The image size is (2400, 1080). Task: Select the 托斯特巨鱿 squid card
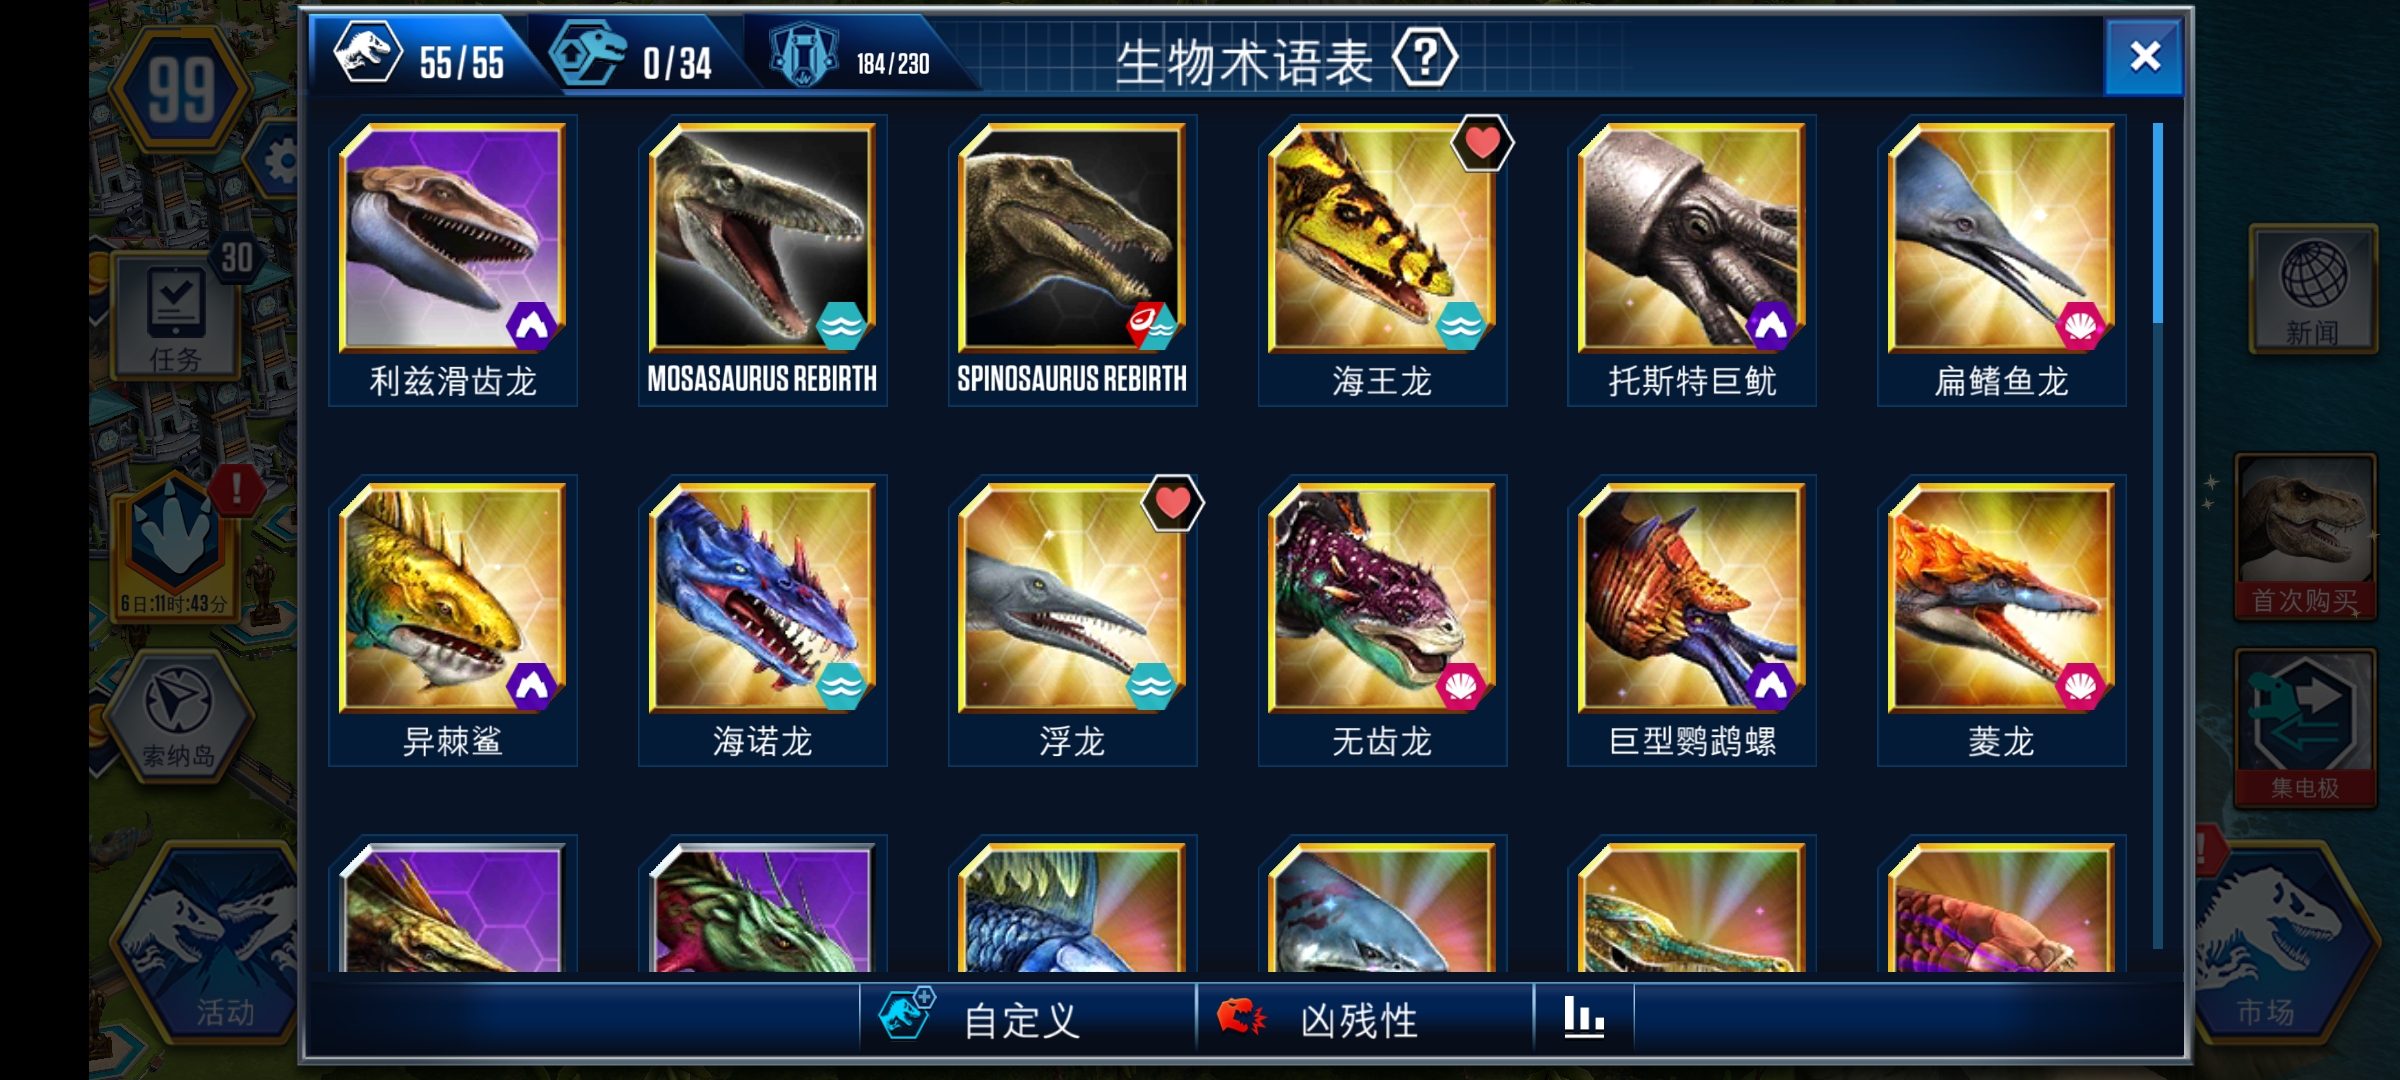1692,261
